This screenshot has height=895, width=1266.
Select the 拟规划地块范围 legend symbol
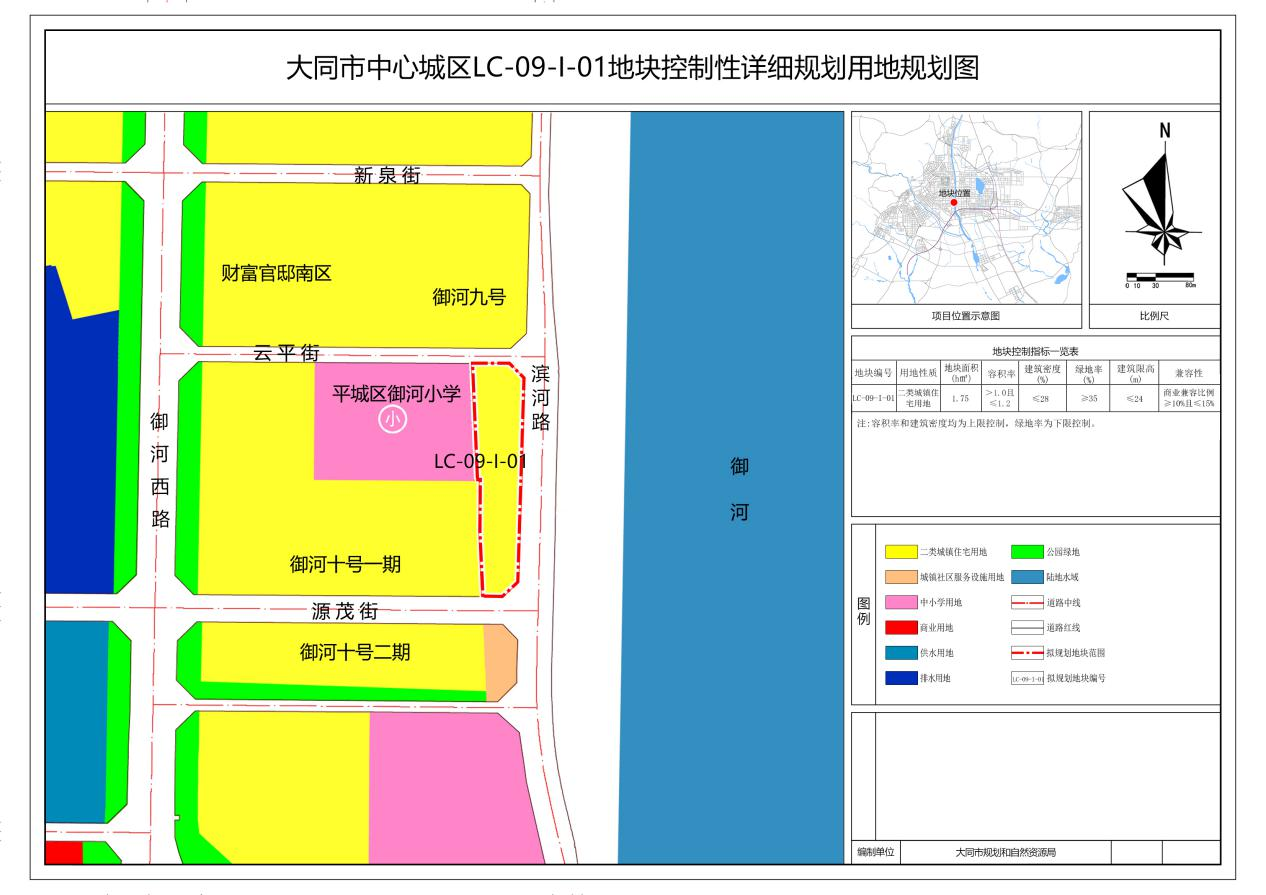pos(1027,652)
